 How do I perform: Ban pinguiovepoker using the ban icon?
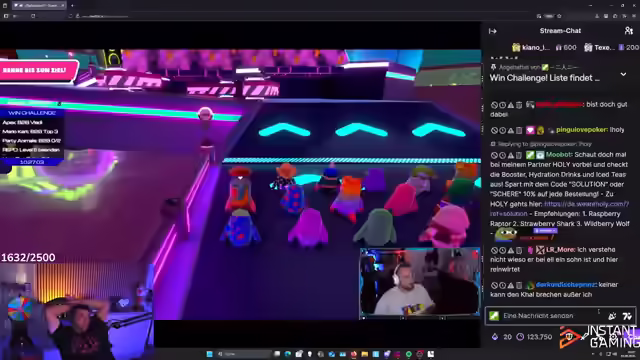494,130
